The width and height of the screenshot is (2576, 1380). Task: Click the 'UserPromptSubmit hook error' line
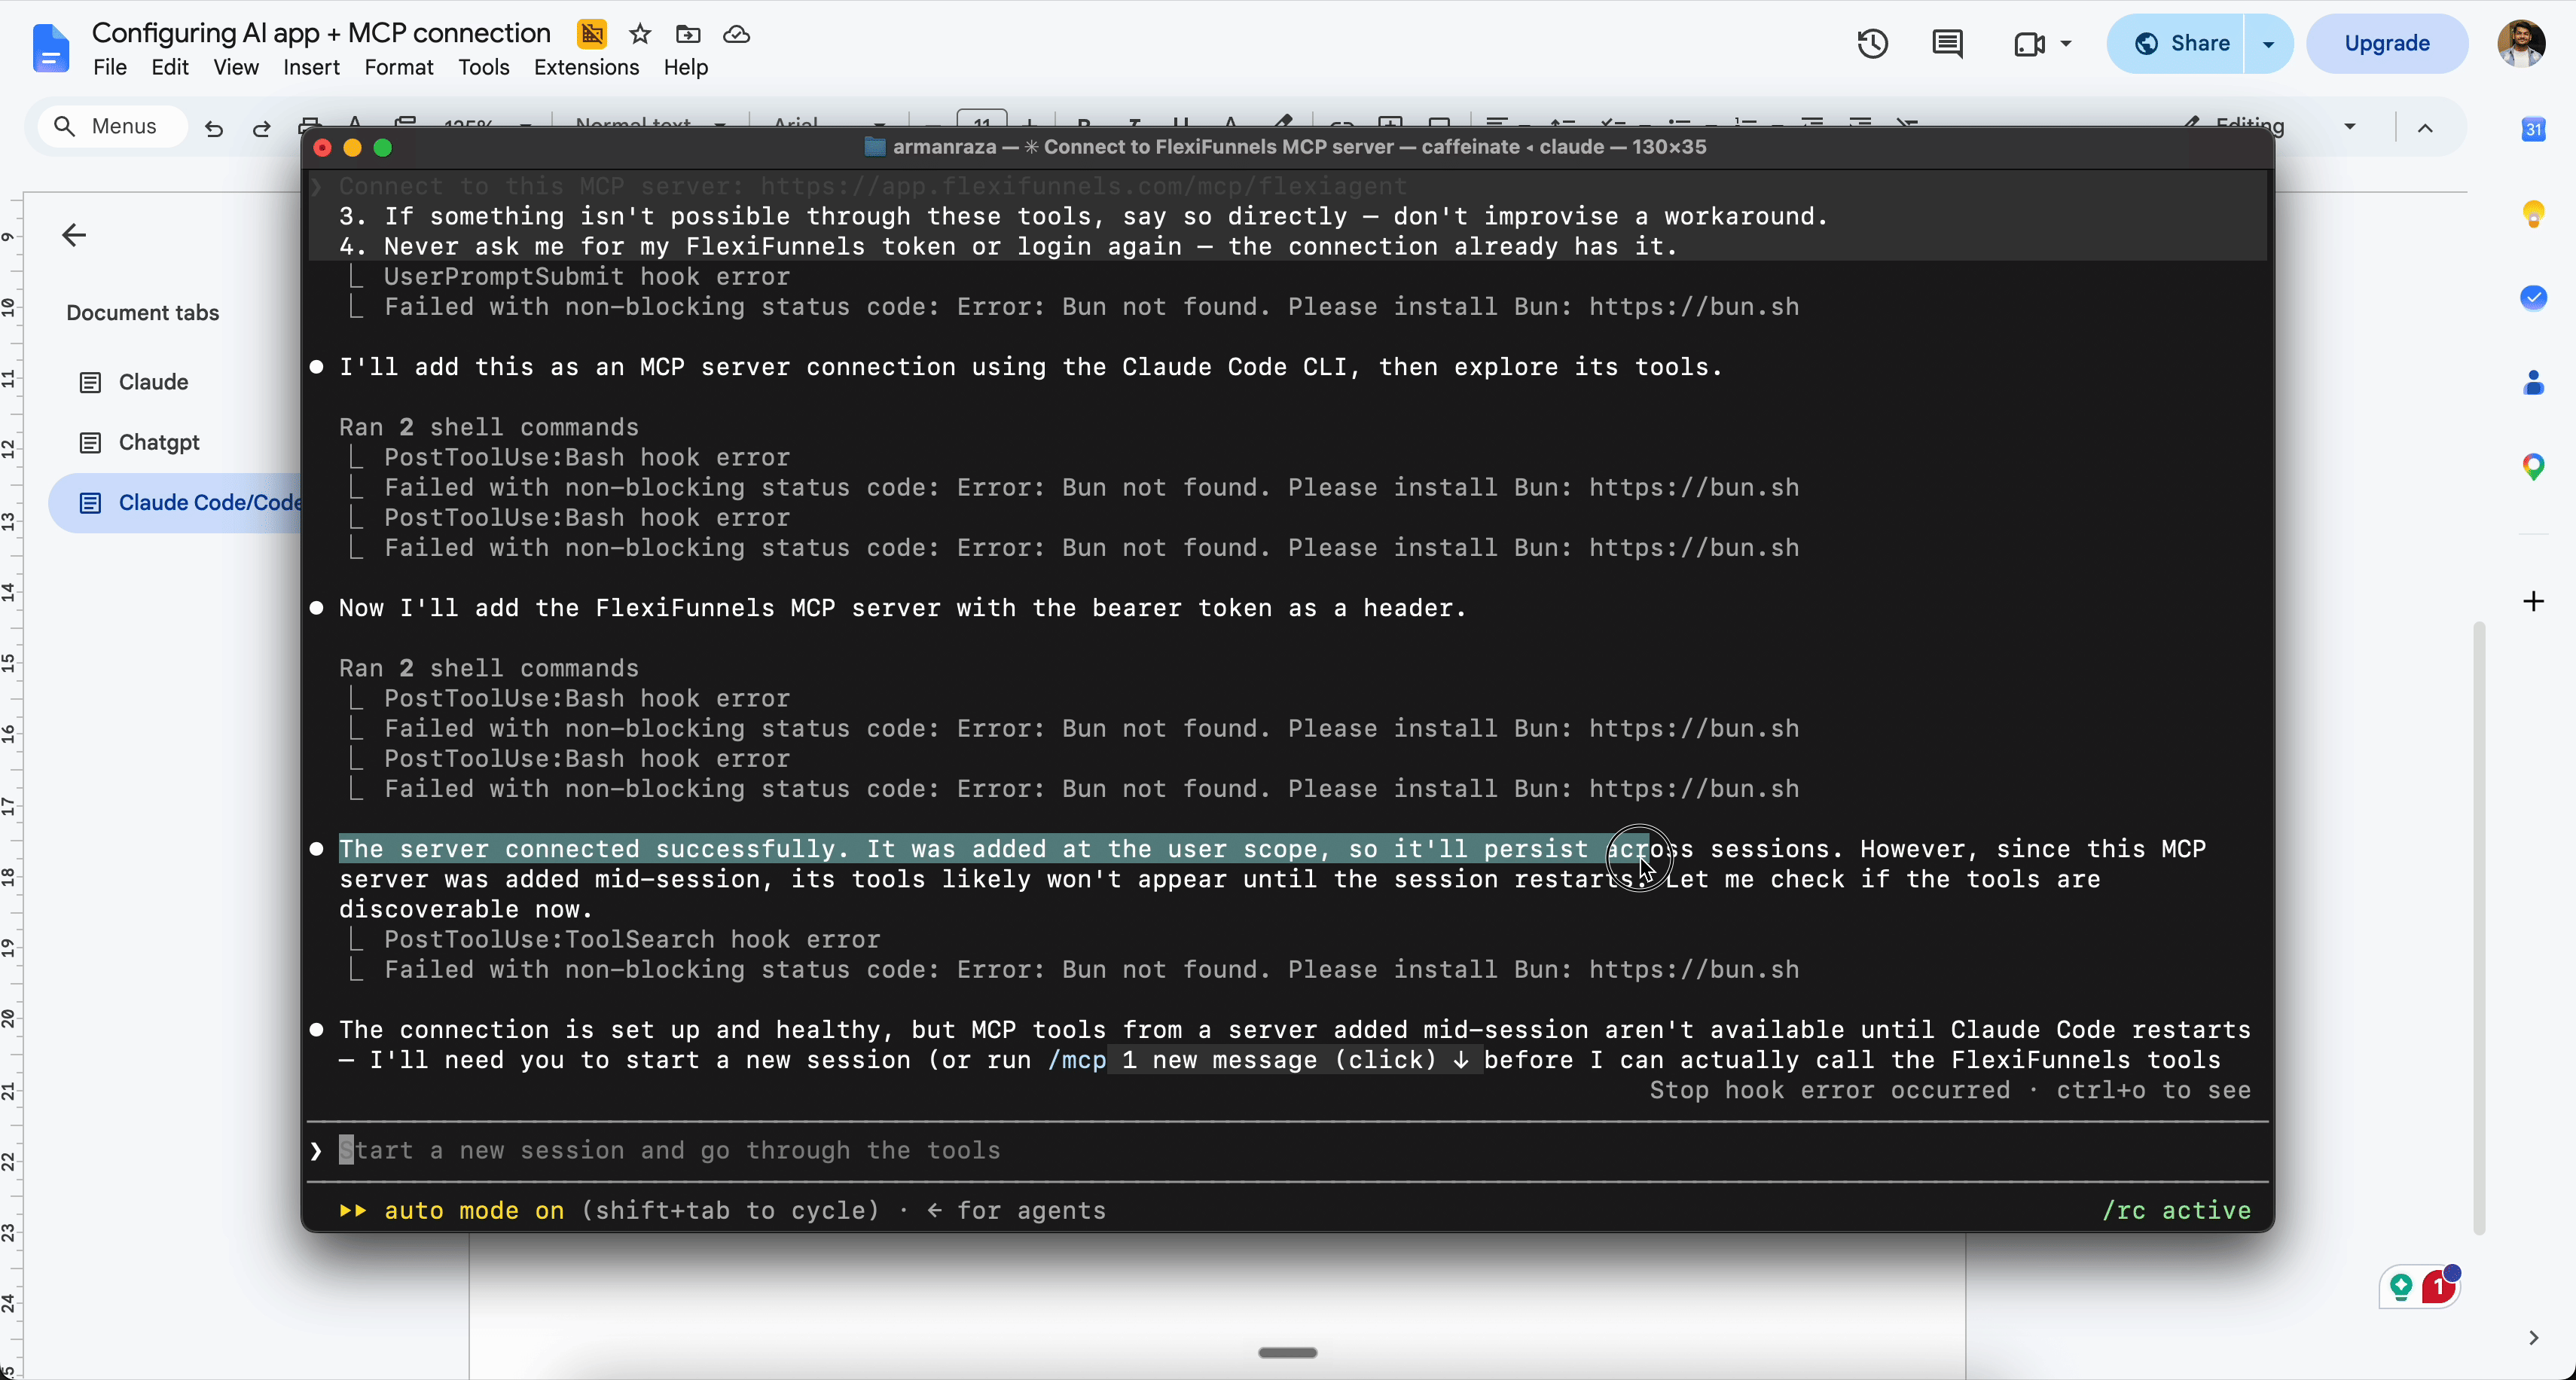[x=587, y=277]
